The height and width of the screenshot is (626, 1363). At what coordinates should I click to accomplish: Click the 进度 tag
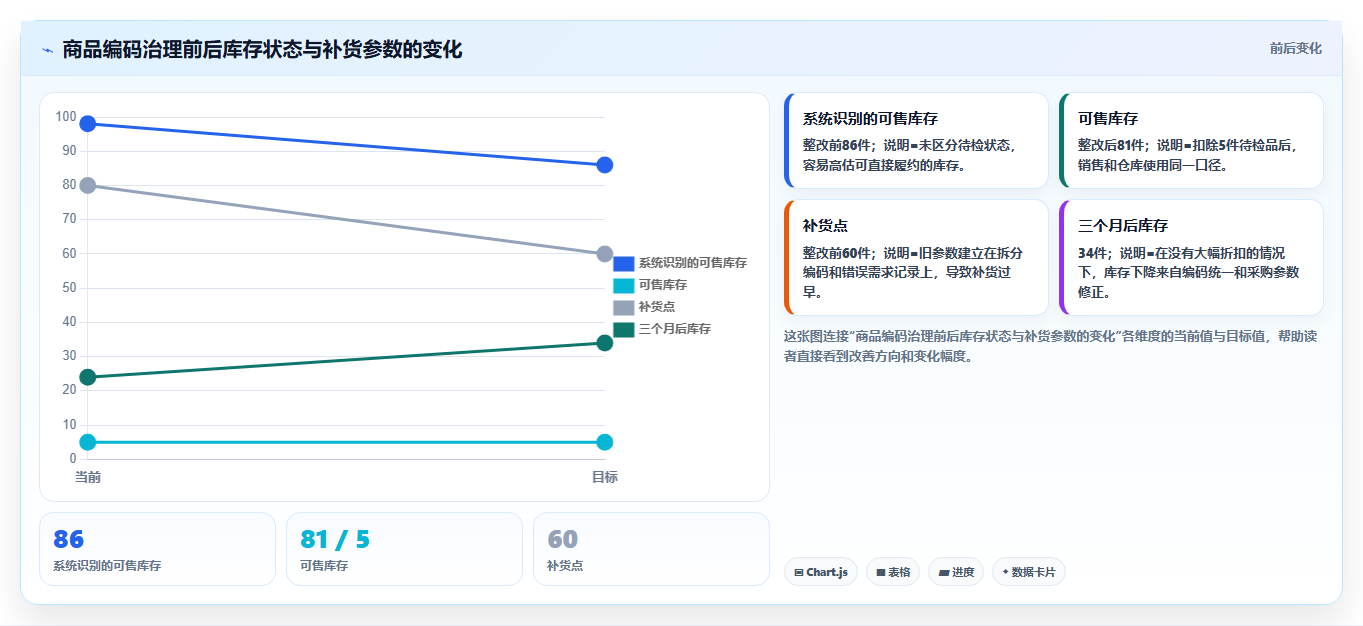coord(956,572)
